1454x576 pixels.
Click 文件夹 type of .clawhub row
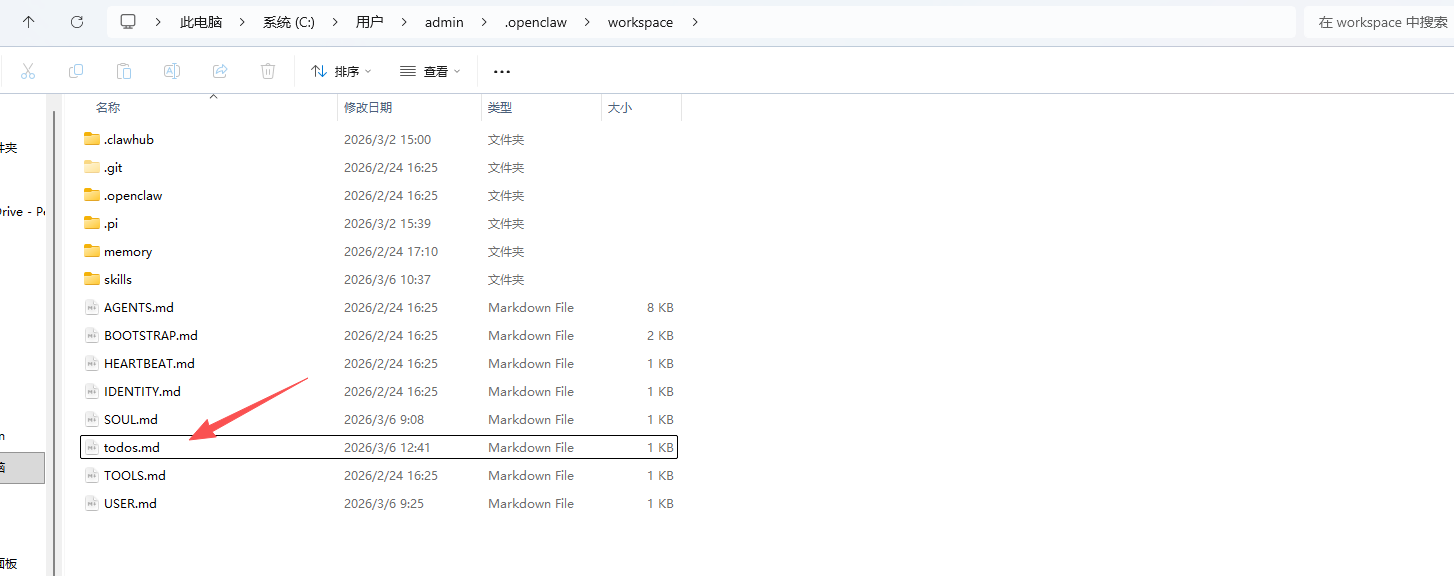(x=506, y=139)
